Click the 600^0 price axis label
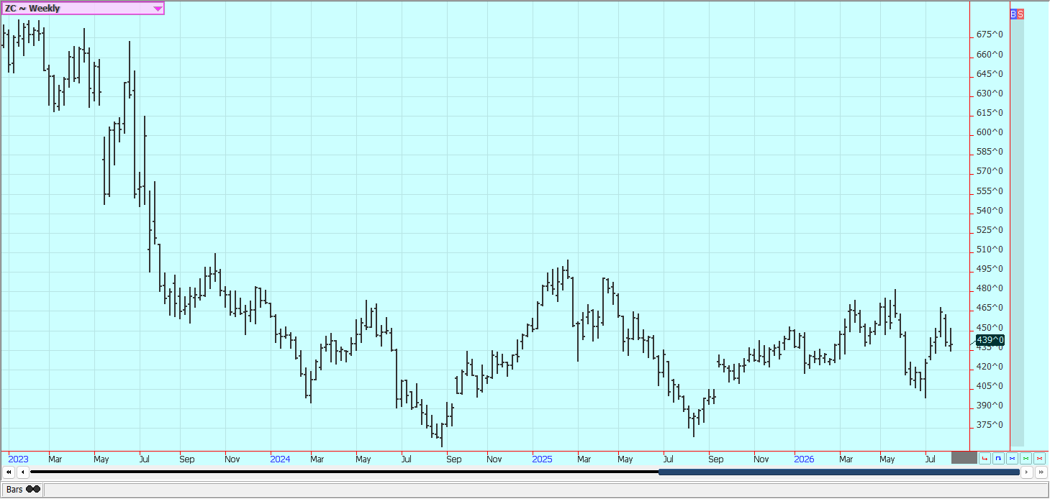1050x499 pixels. point(991,132)
